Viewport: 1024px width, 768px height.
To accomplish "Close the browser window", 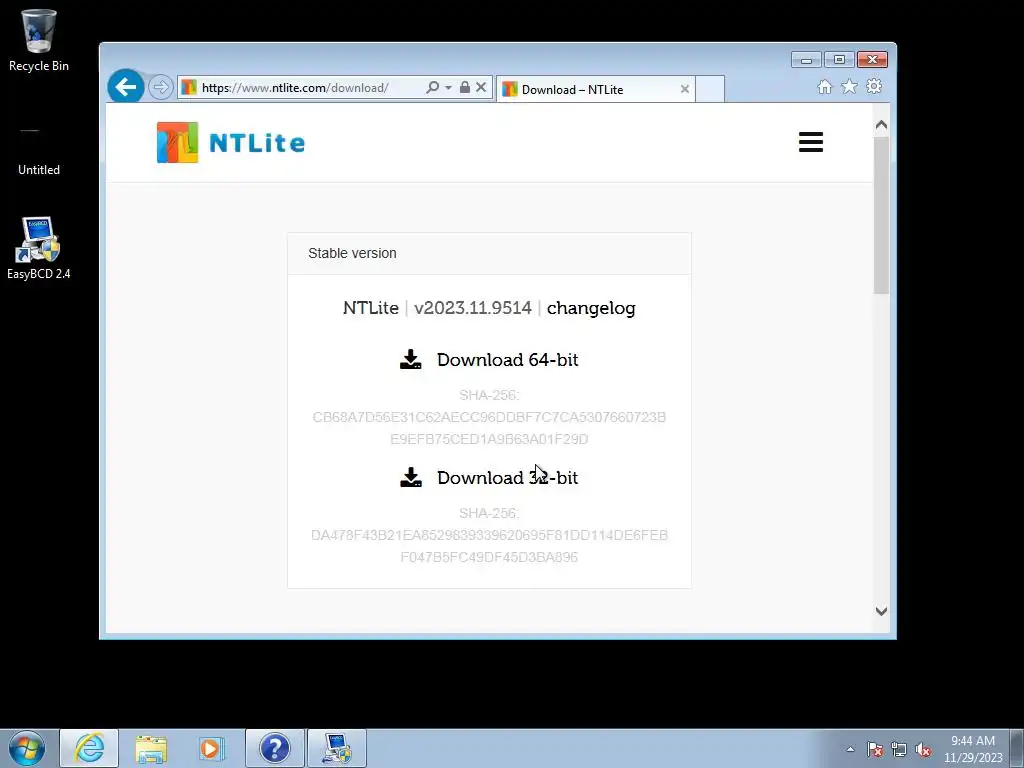I will coord(872,60).
